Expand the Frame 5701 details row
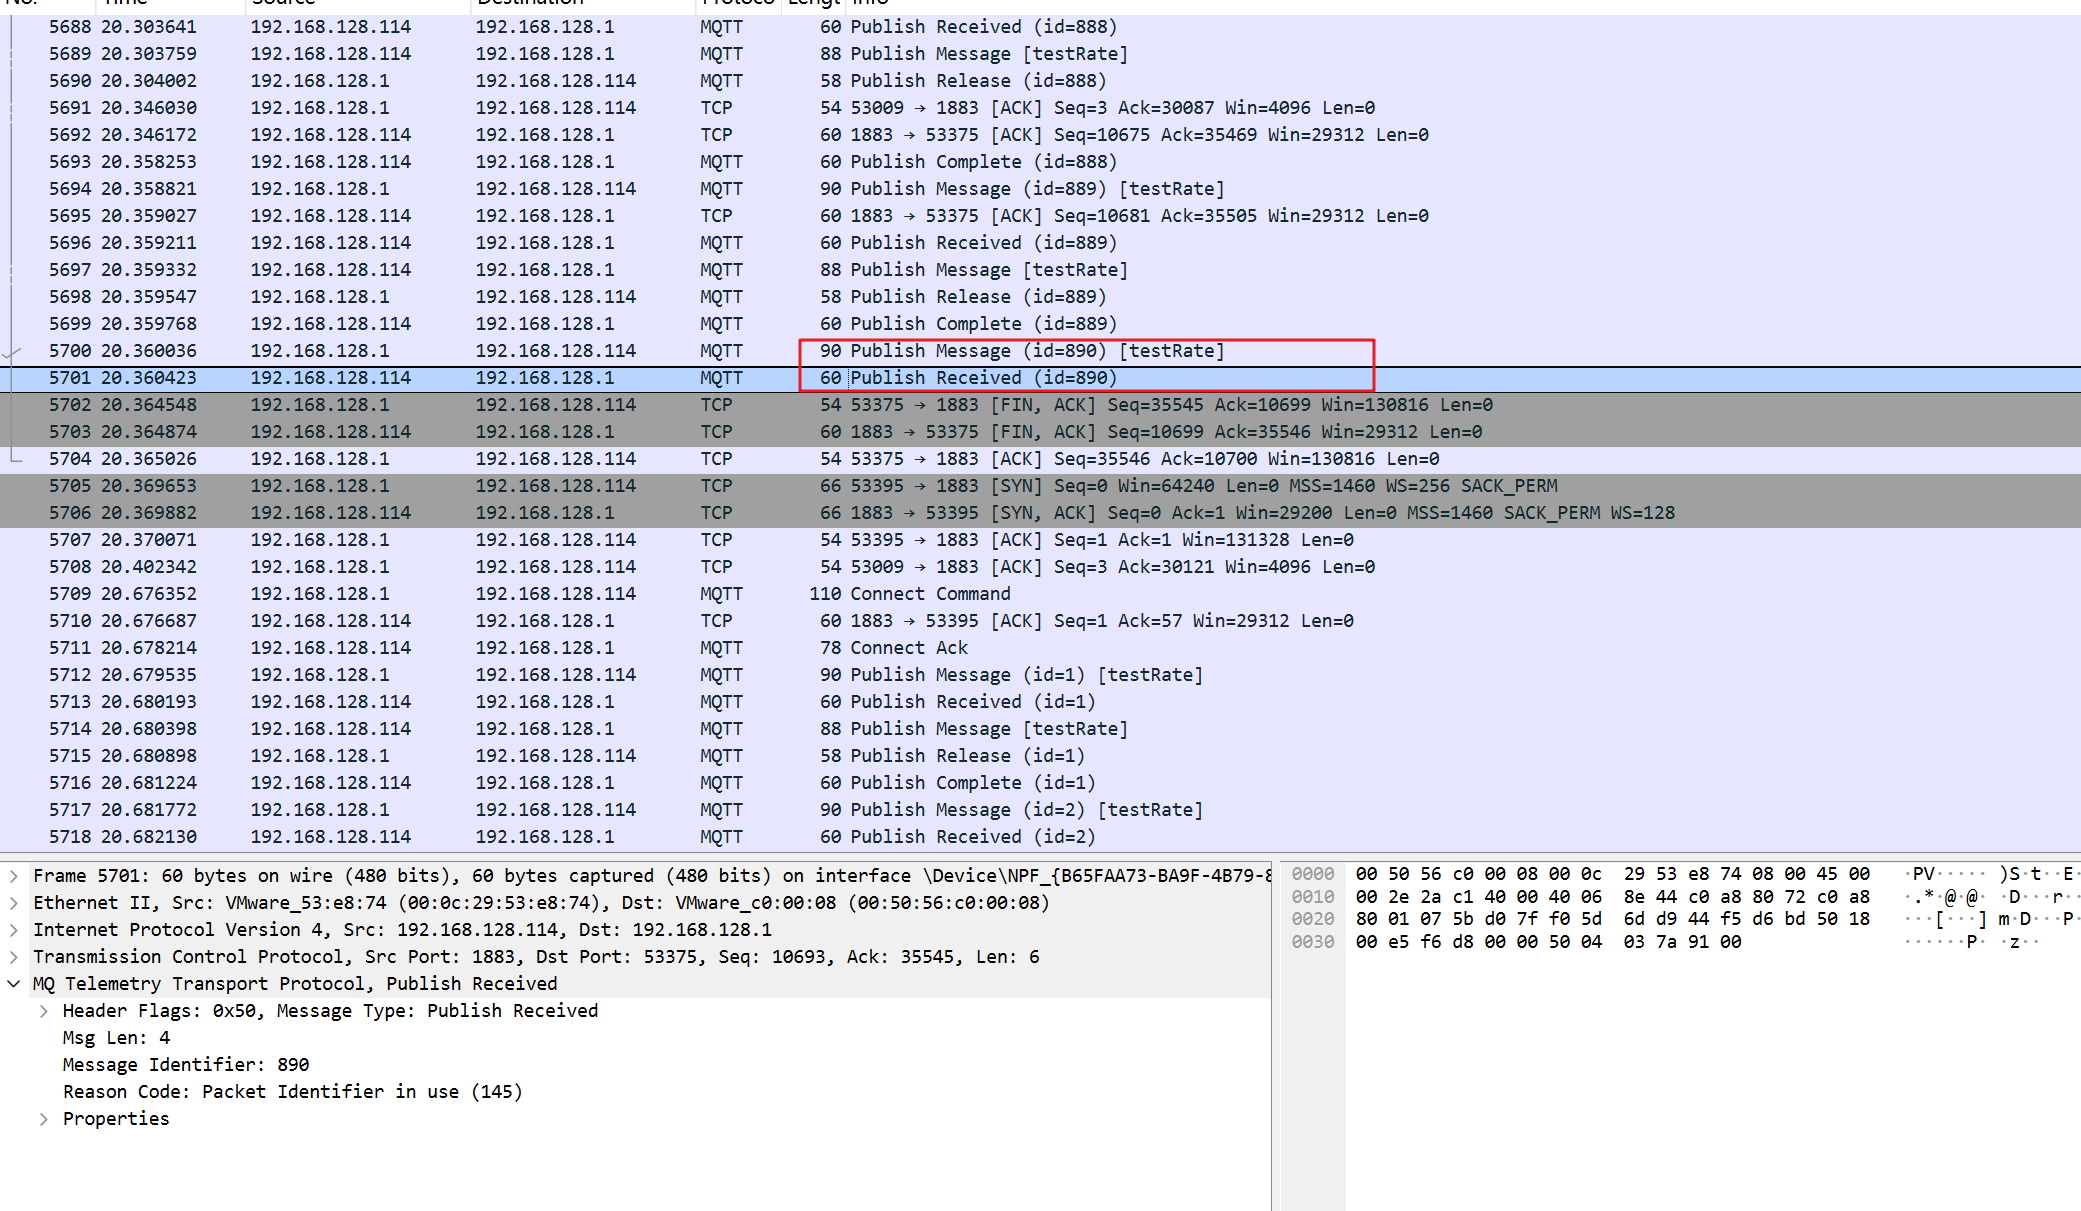This screenshot has height=1211, width=2081. coord(13,876)
